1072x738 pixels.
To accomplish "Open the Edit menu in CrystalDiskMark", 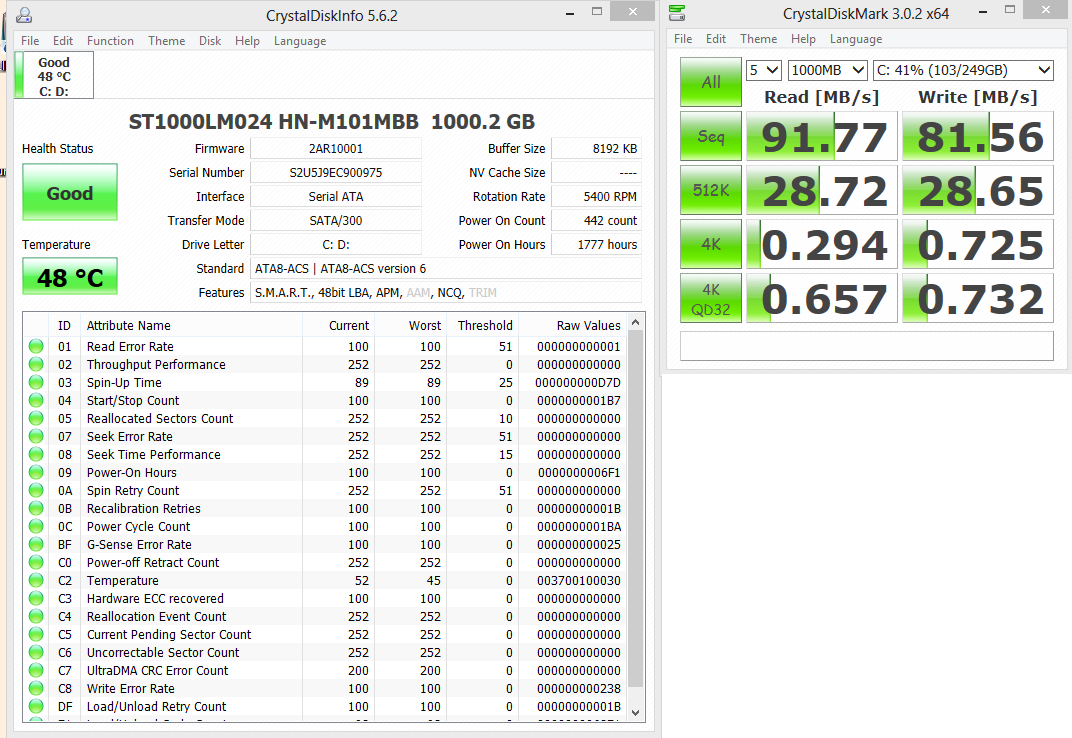I will click(x=716, y=39).
